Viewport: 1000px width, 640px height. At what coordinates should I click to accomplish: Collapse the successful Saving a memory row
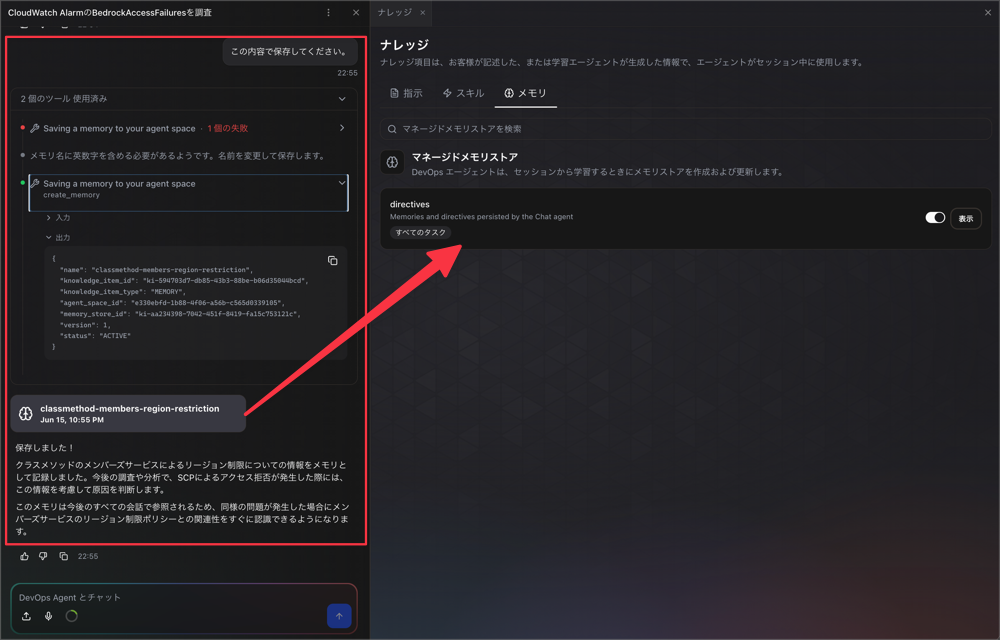pos(342,183)
